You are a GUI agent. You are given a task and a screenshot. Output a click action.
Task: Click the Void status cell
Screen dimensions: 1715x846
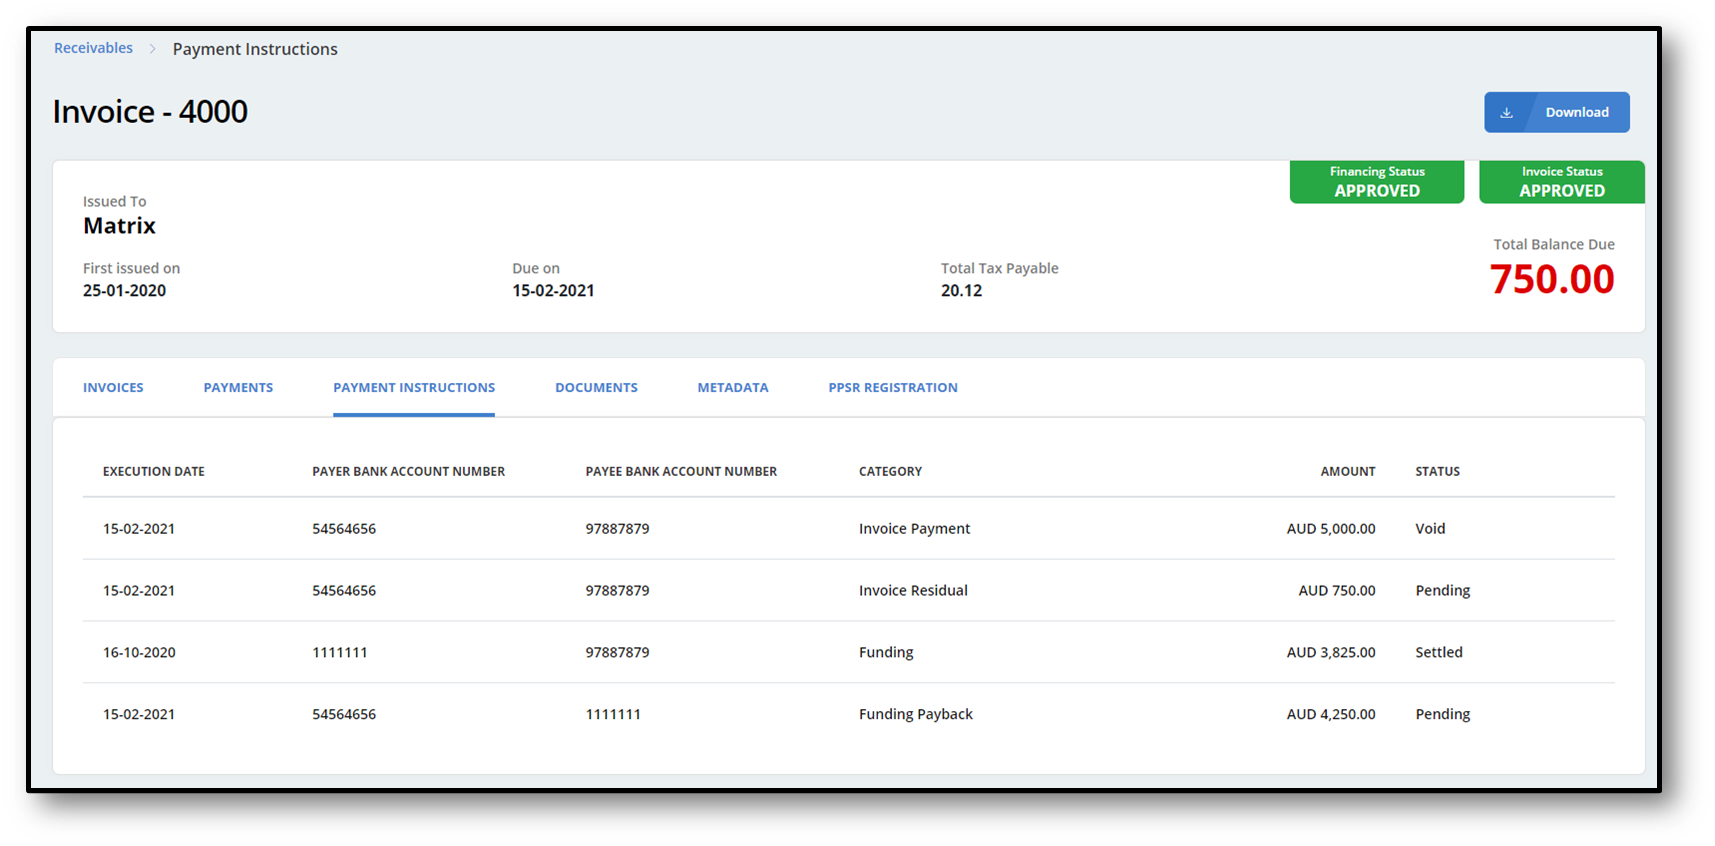1430,529
